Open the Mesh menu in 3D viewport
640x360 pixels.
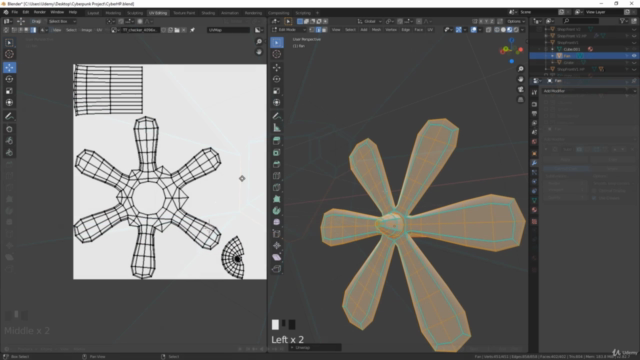[x=376, y=30]
